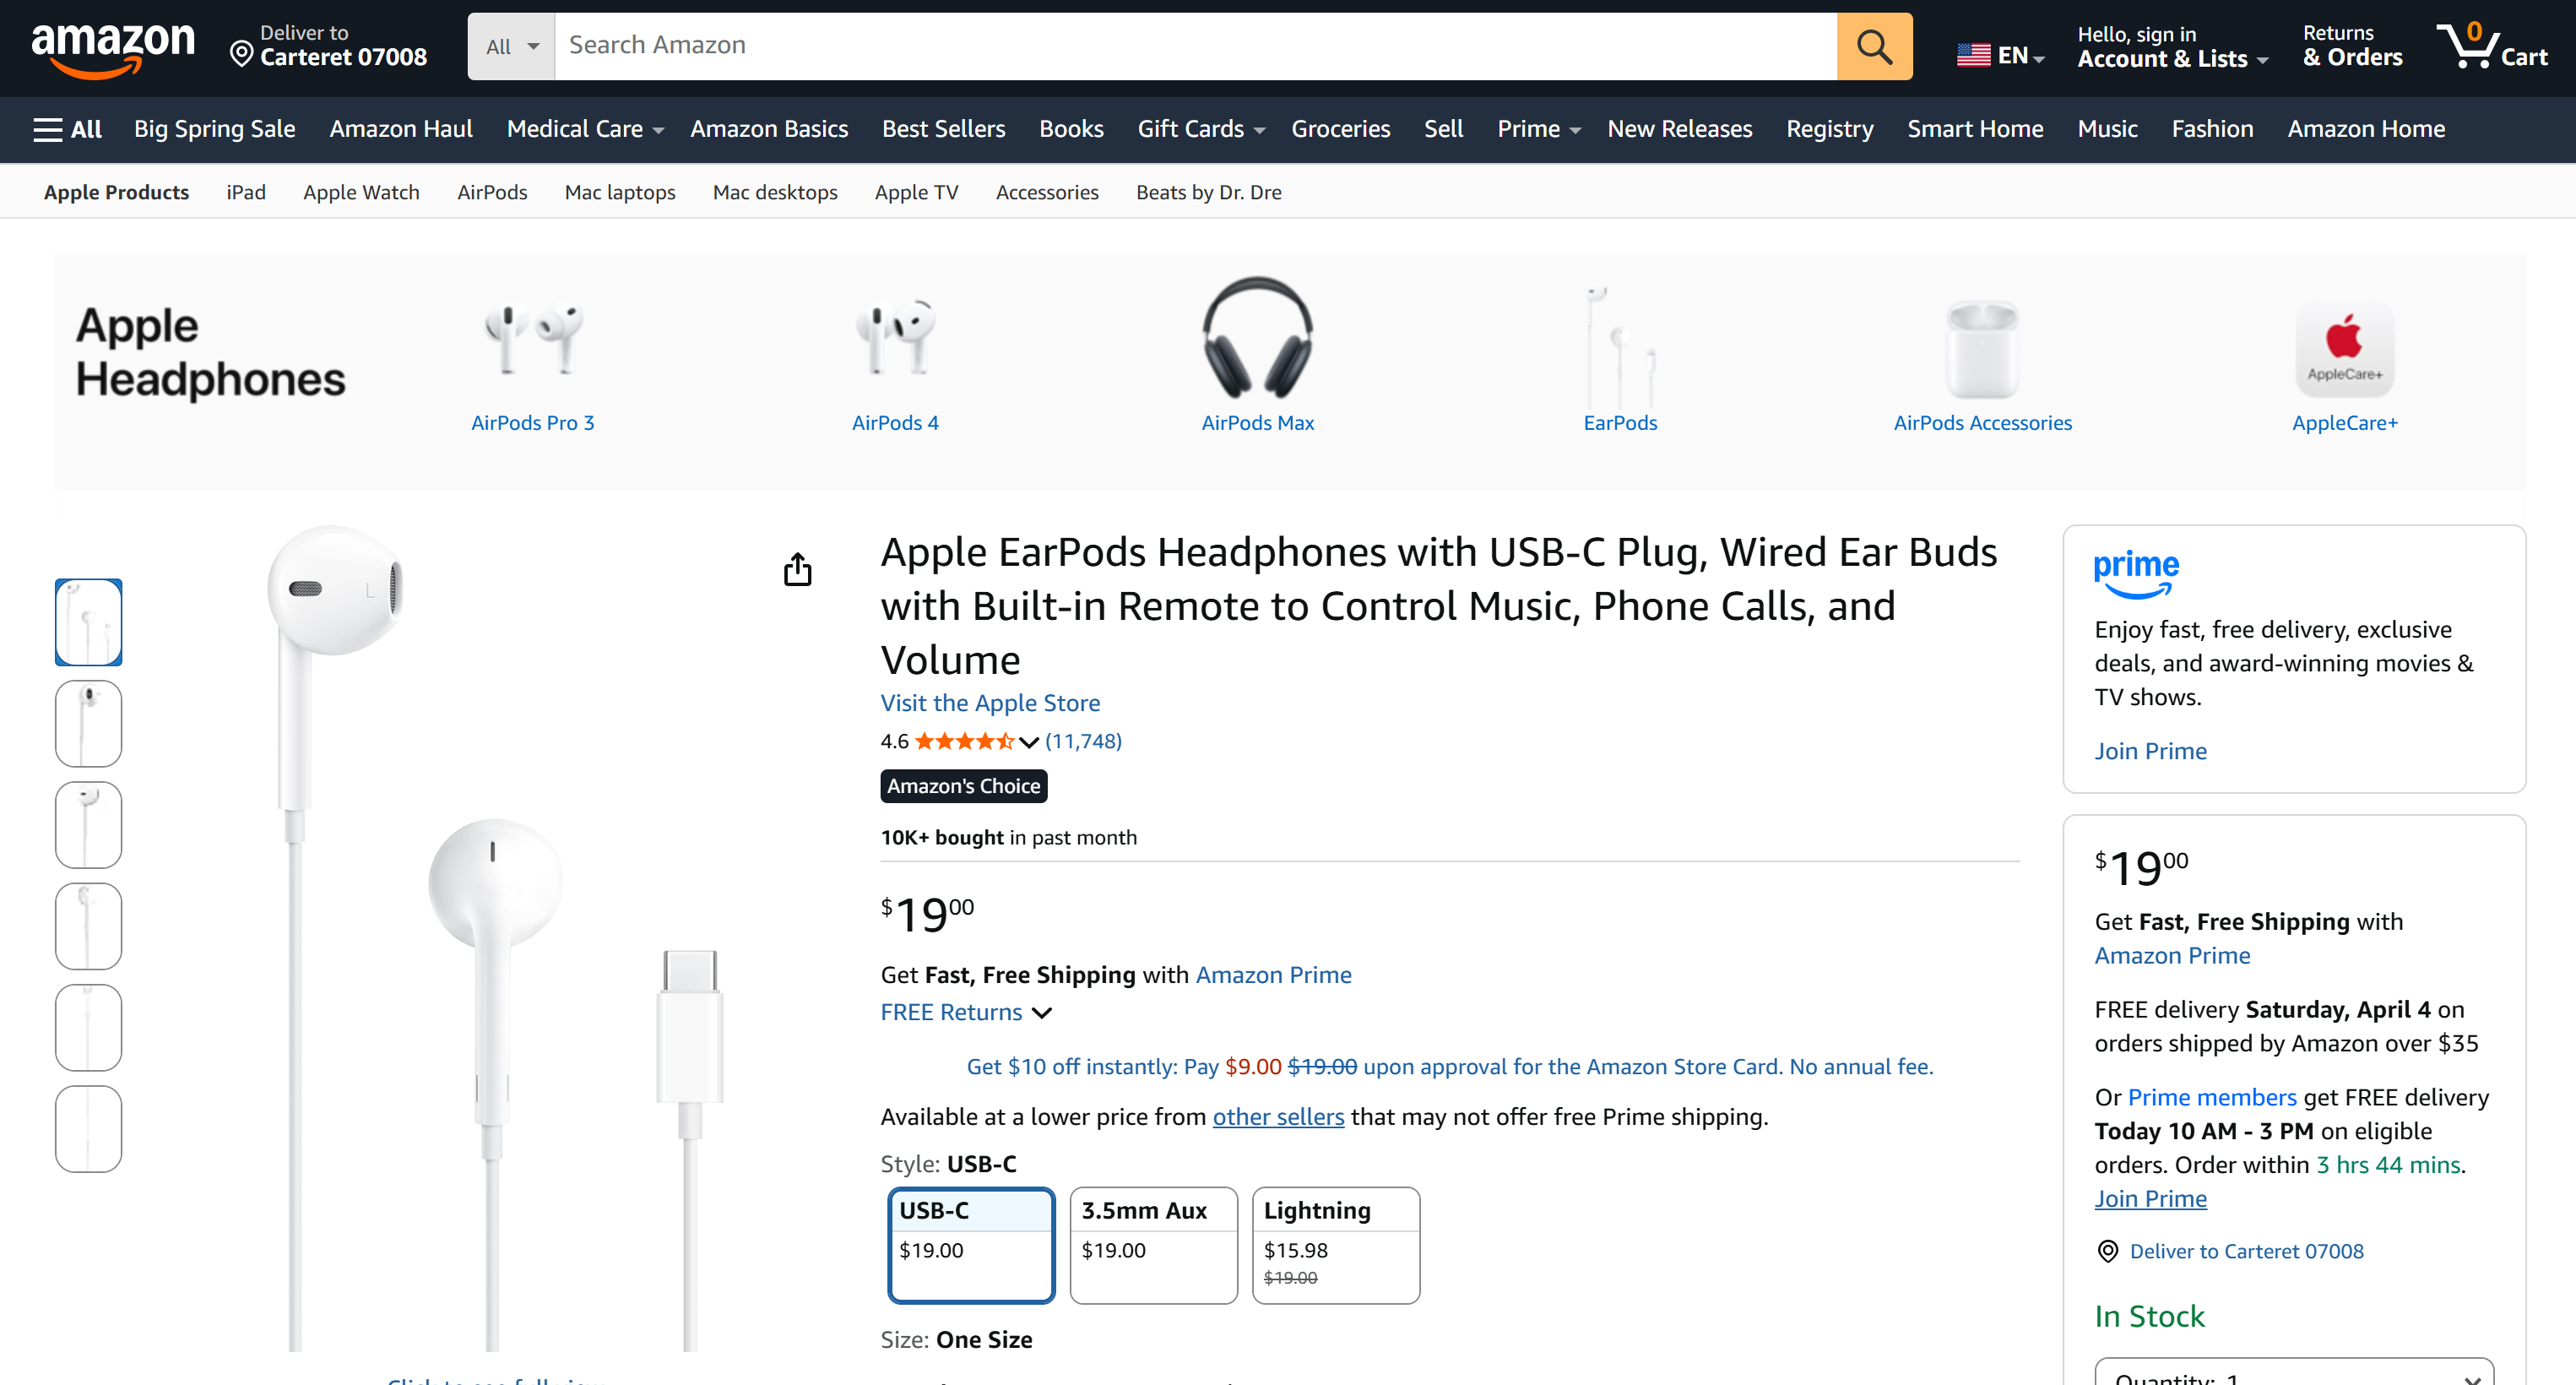Select the USB-C style option

point(970,1245)
